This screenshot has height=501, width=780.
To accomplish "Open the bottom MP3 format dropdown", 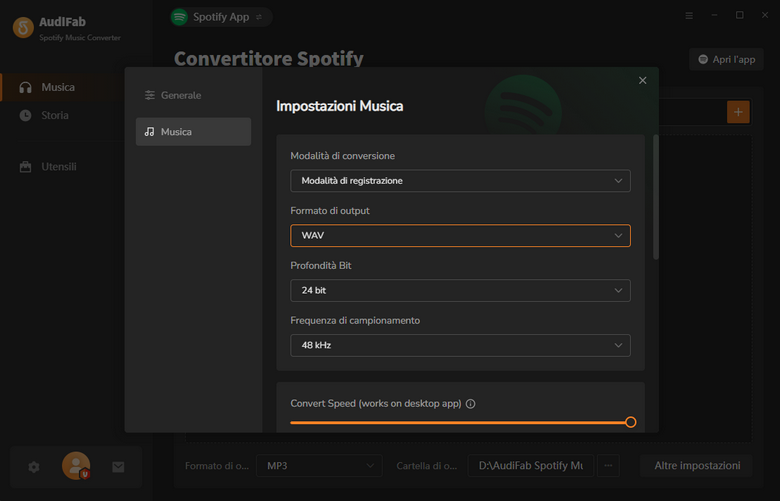I will (x=319, y=466).
